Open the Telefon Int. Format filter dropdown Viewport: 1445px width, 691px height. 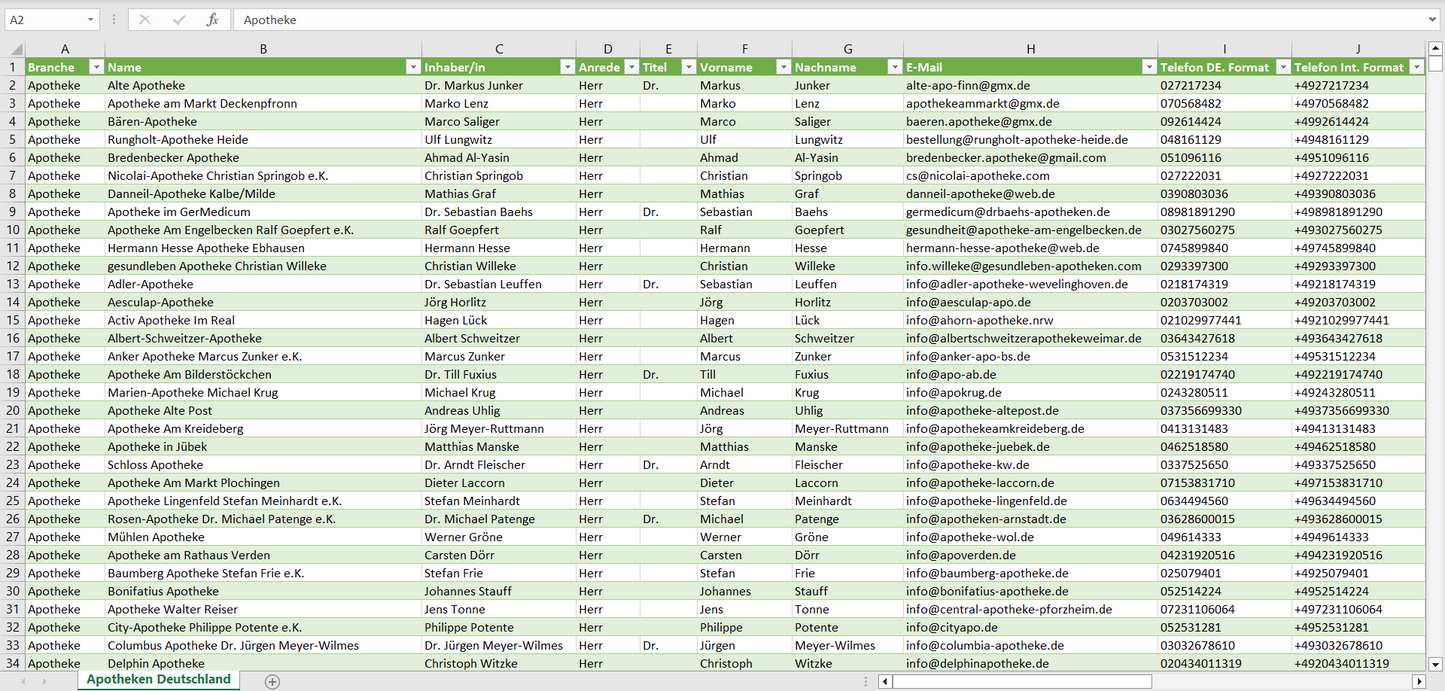pyautogui.click(x=1416, y=67)
